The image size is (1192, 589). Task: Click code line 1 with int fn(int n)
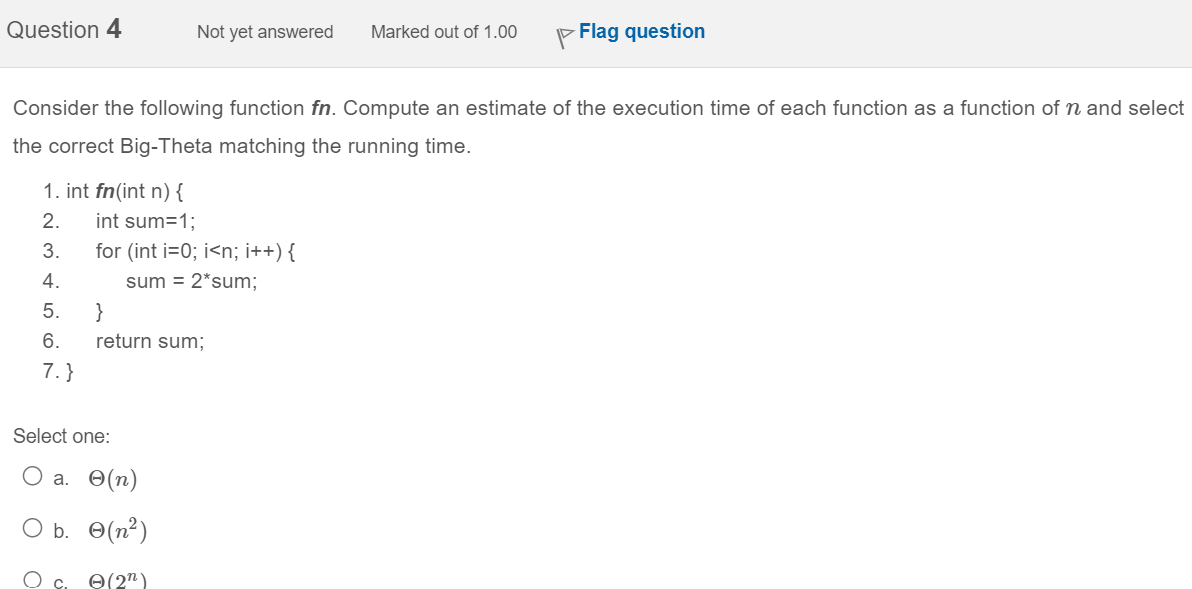click(x=112, y=191)
